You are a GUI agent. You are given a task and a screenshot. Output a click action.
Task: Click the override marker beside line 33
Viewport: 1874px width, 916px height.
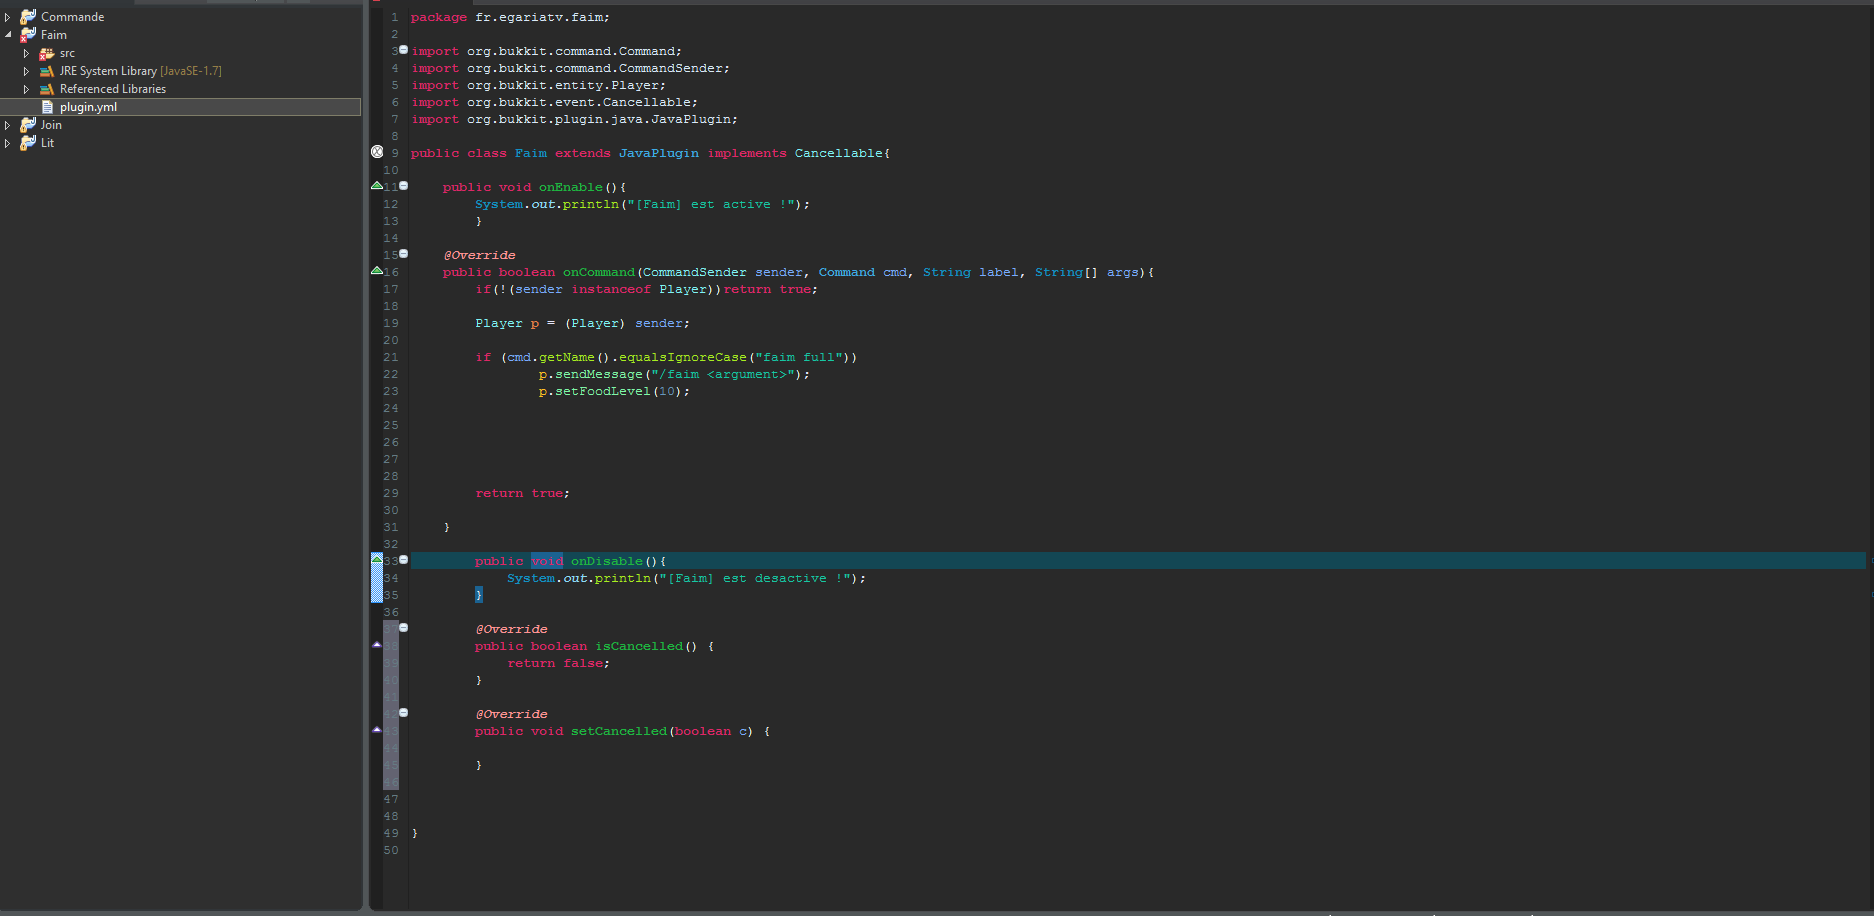tap(377, 559)
